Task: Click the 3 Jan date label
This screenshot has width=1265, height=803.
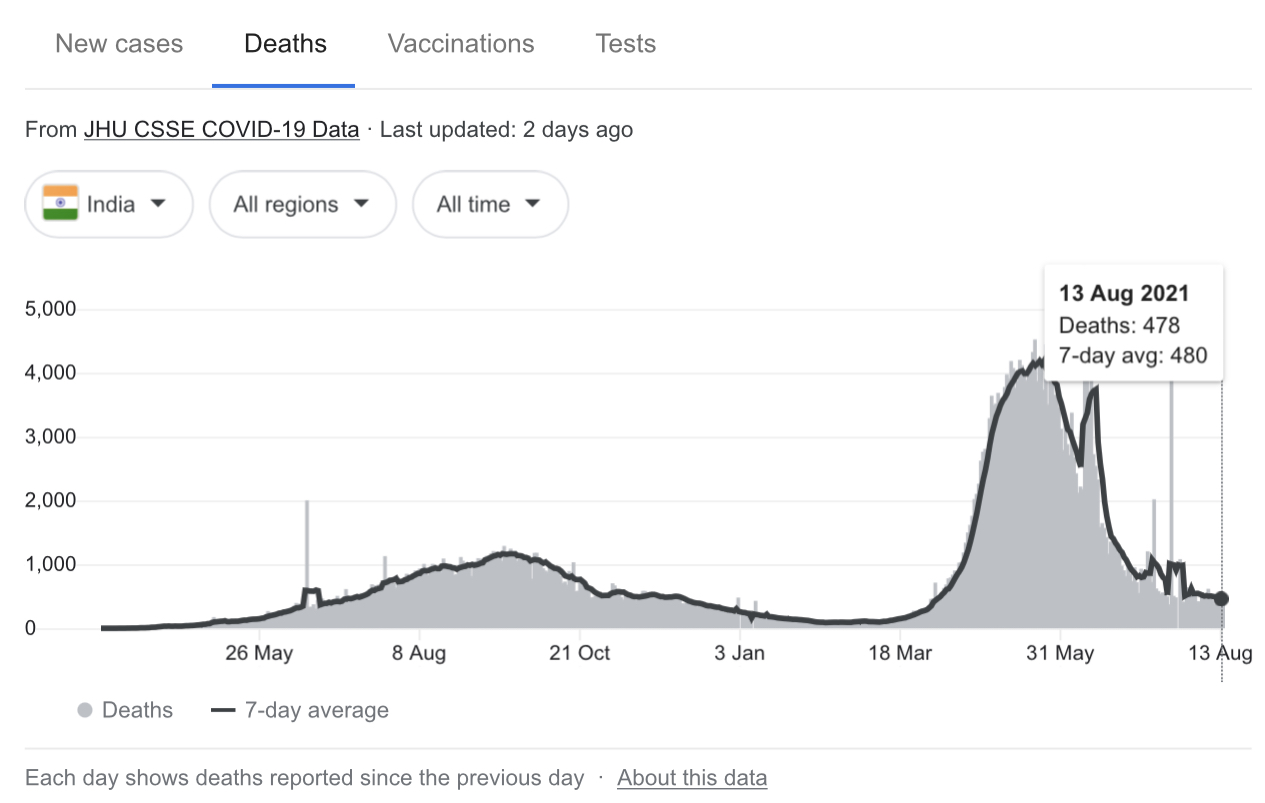Action: point(740,654)
